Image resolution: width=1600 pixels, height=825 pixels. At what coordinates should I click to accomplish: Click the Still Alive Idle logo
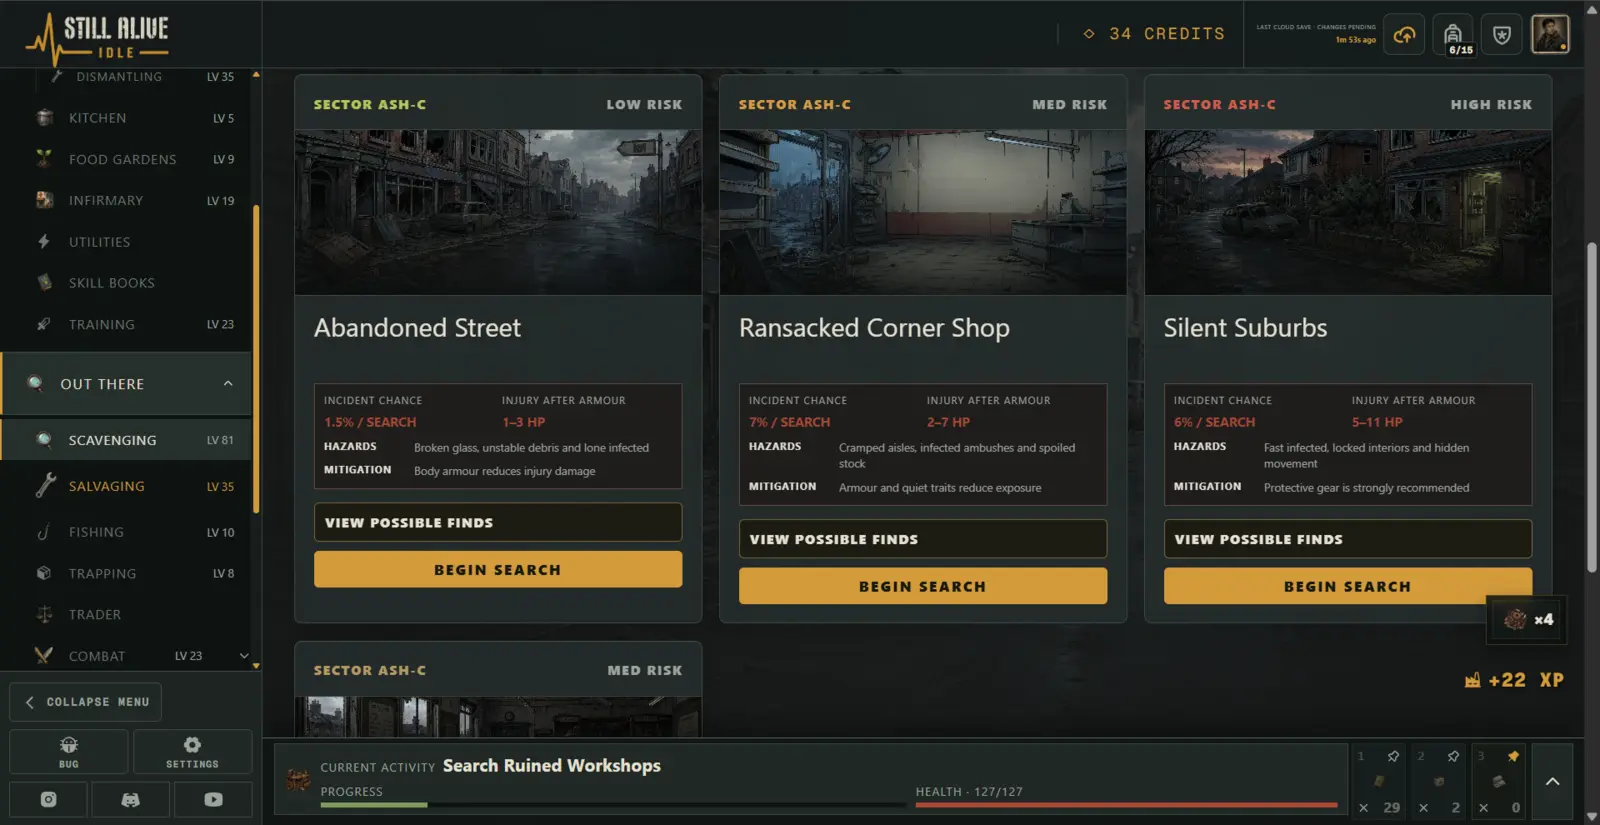coord(97,38)
